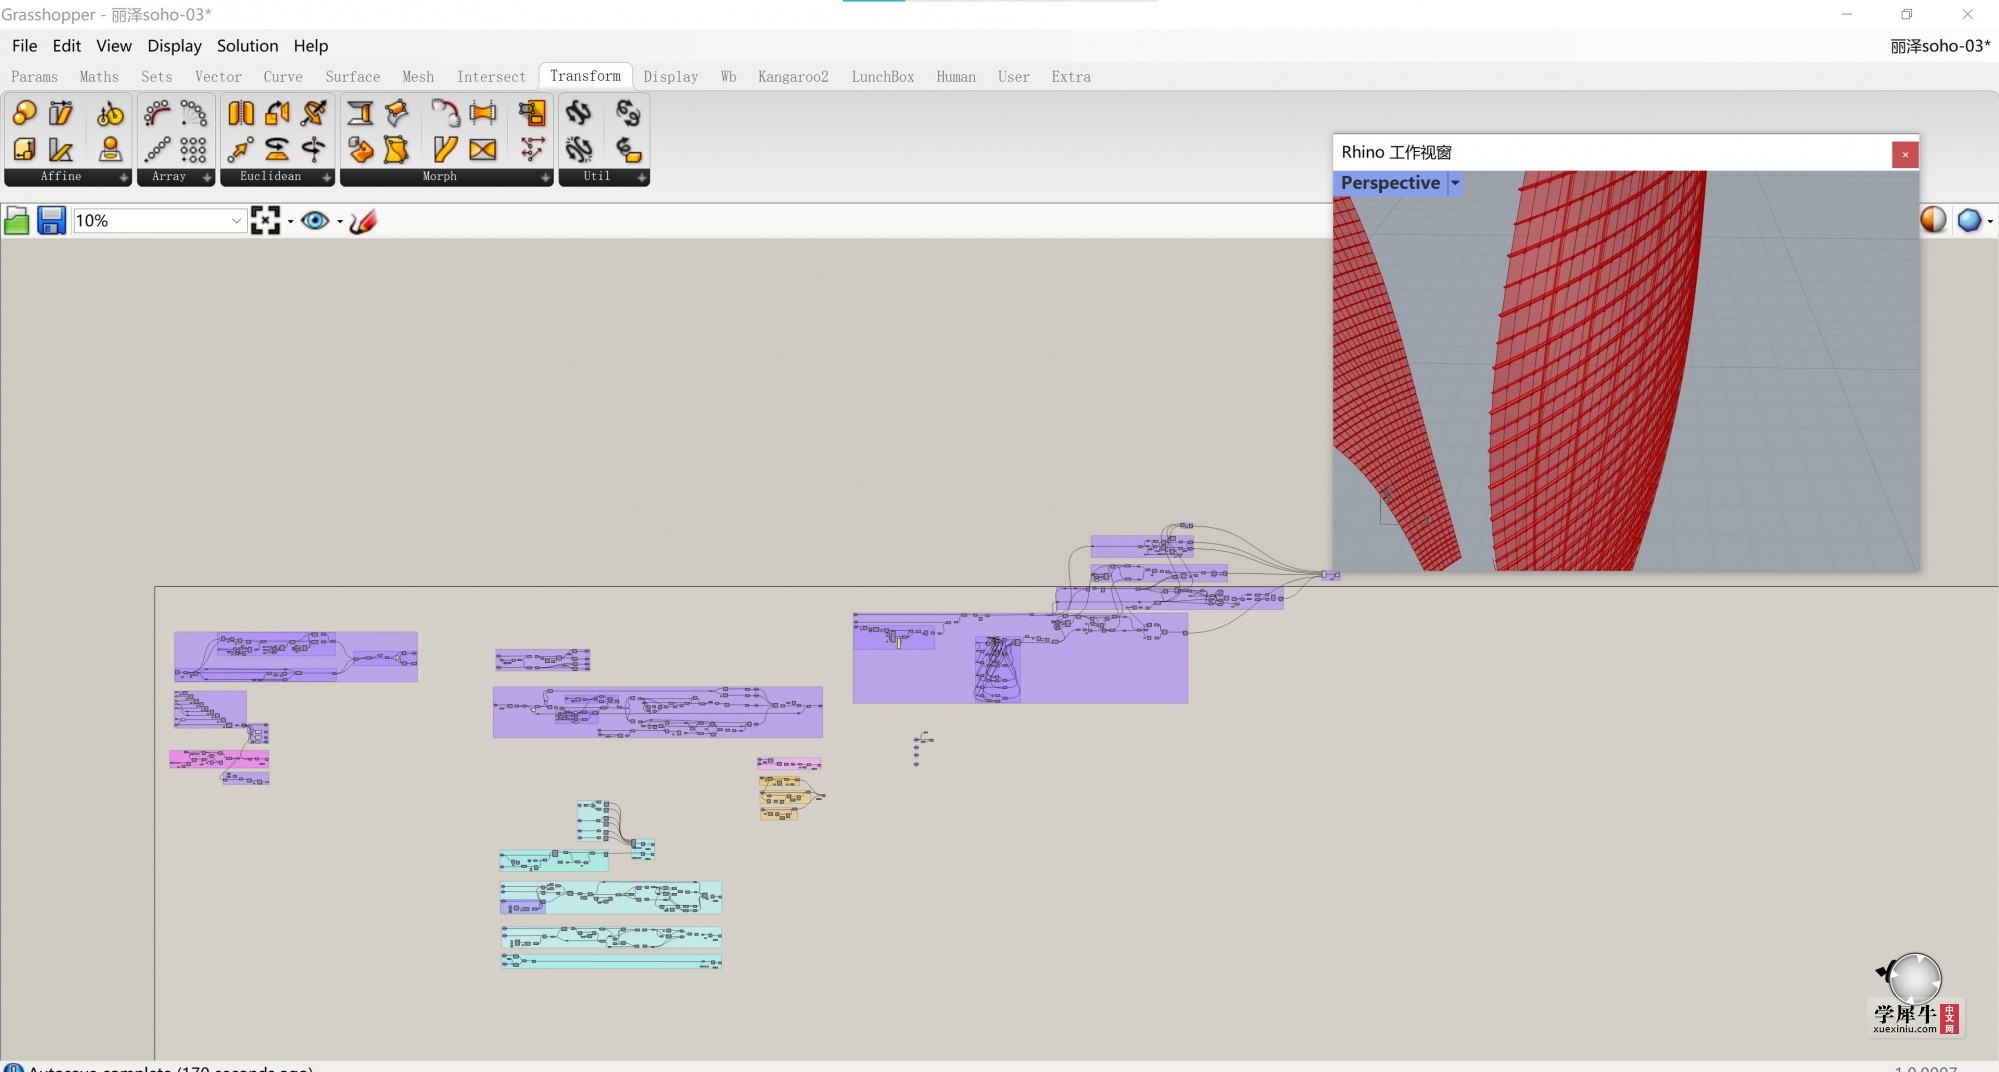Select the Mirror component icon
This screenshot has height=1072, width=1999.
(x=241, y=113)
